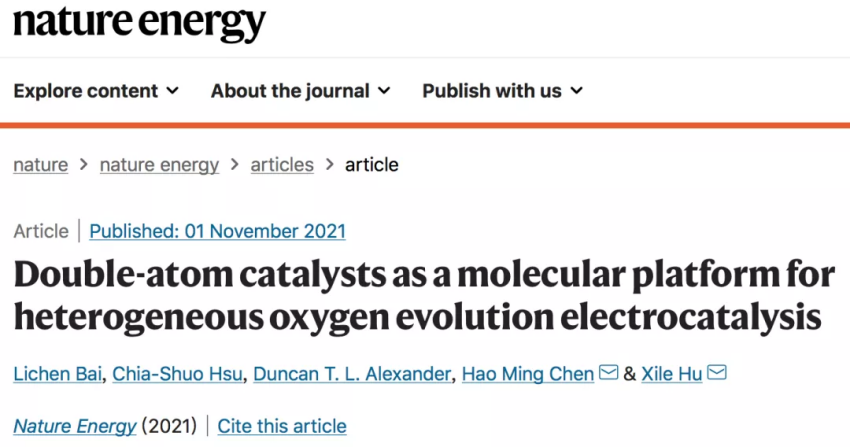This screenshot has height=448, width=851.
Task: Expand the Publish with us chevron
Action: (576, 91)
